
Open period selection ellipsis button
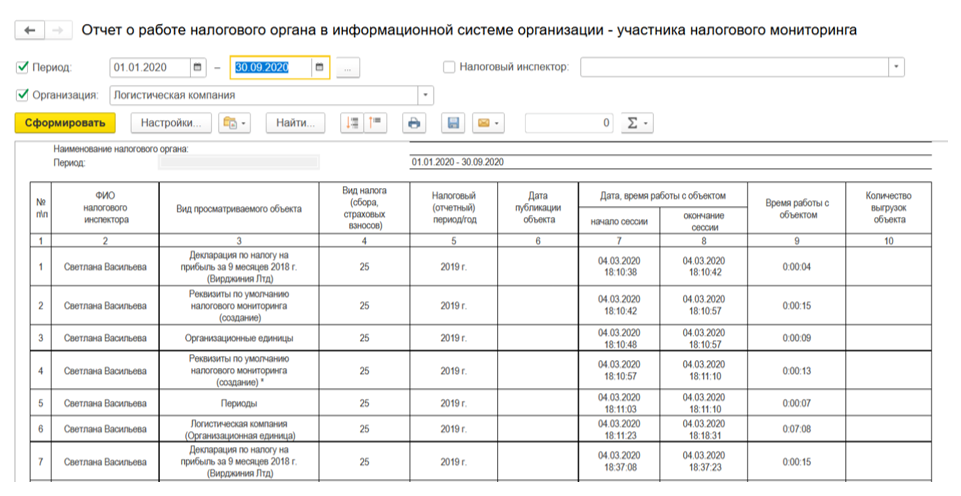(348, 68)
